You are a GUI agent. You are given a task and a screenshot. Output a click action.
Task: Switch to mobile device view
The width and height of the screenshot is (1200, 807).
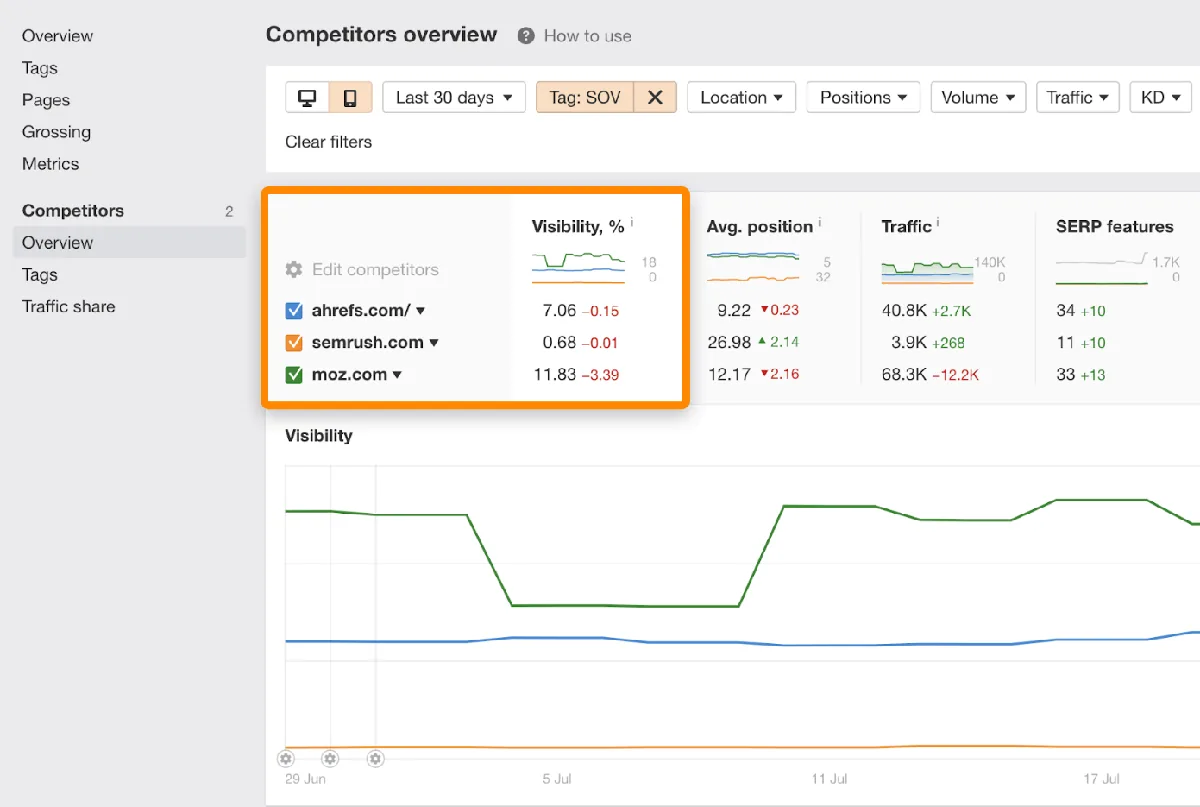(x=350, y=97)
